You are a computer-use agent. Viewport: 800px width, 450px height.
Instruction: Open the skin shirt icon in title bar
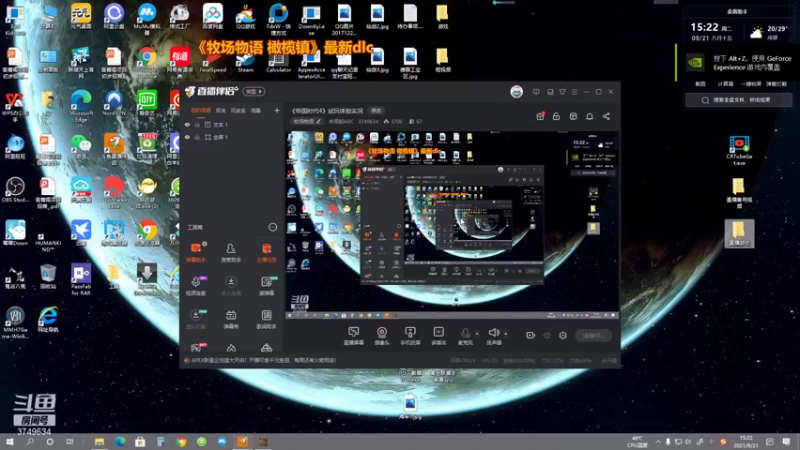pyautogui.click(x=562, y=92)
